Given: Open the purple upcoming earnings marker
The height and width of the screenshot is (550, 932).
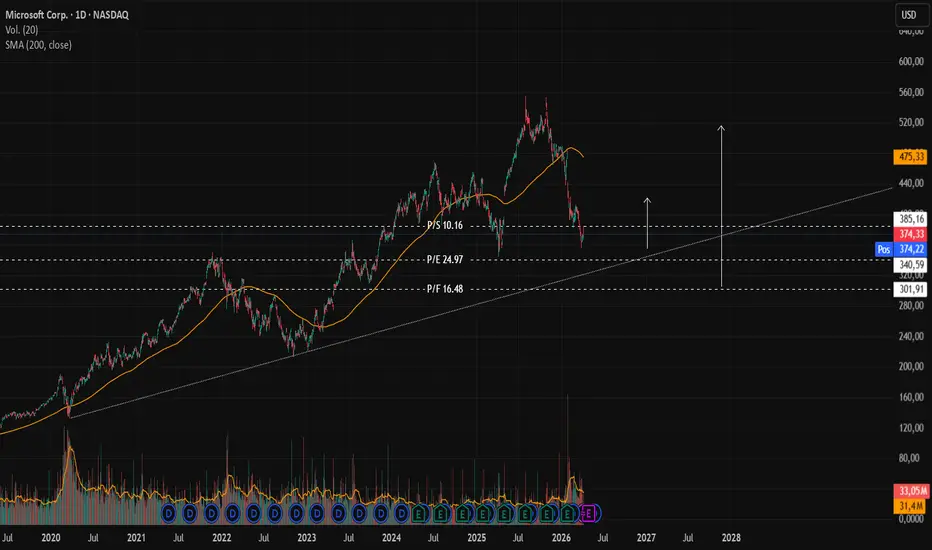Looking at the screenshot, I should (587, 513).
